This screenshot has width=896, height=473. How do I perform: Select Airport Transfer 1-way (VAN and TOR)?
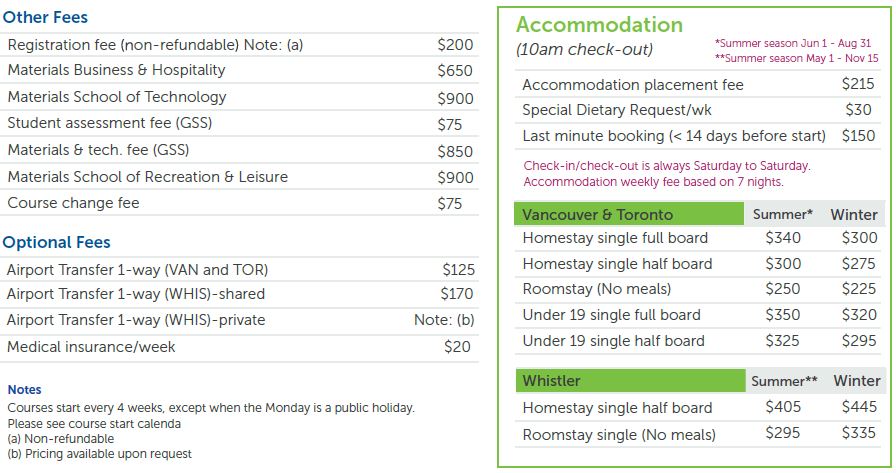point(137,270)
